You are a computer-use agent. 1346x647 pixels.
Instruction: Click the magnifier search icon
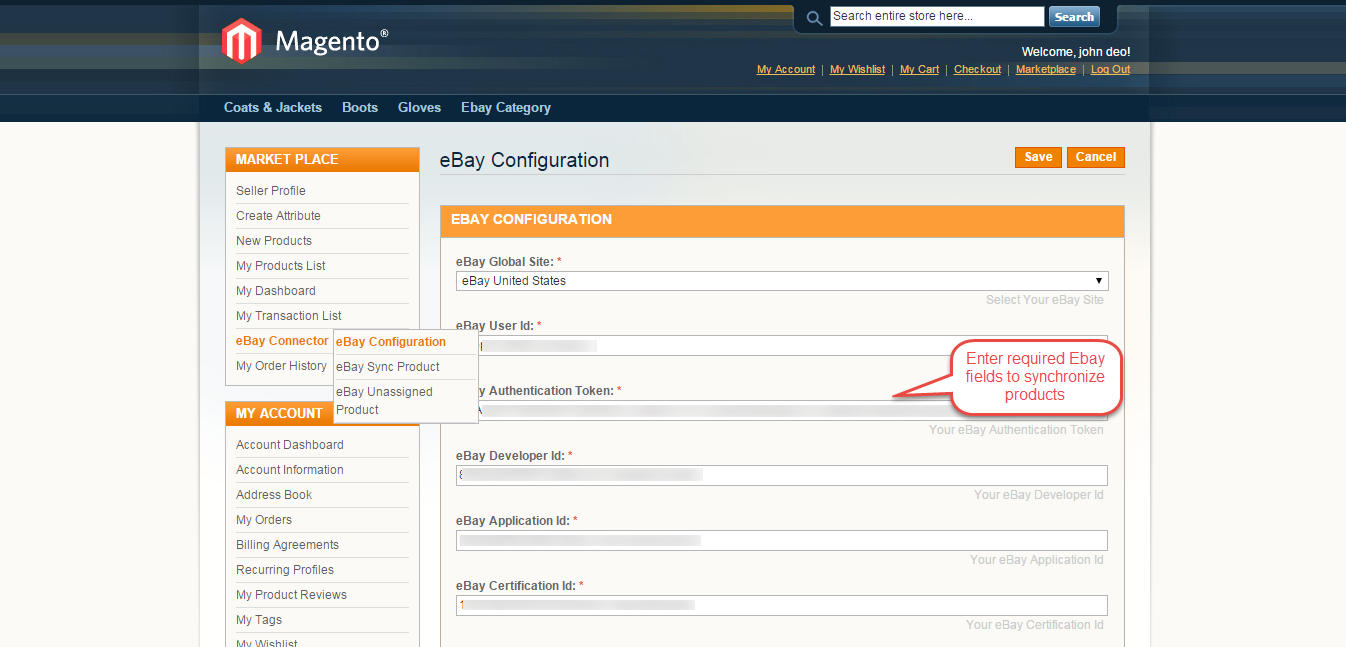click(813, 18)
